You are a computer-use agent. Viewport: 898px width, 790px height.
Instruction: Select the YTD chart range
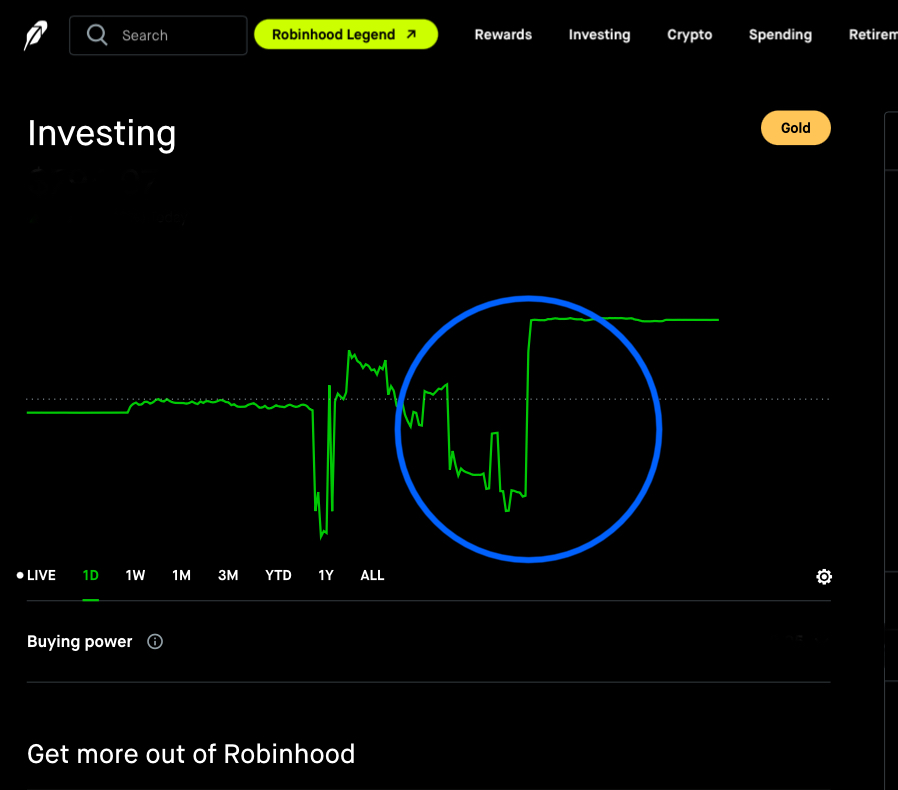(278, 575)
